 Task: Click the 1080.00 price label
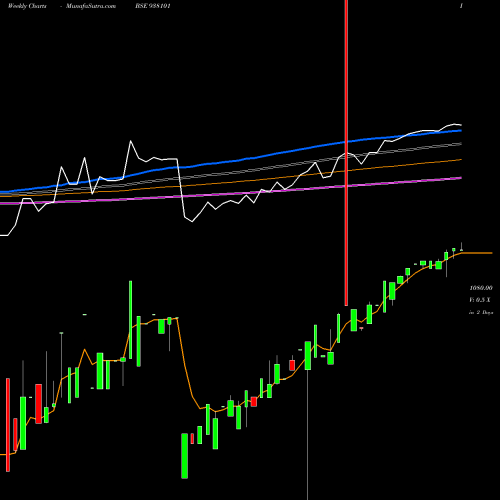[x=481, y=288]
